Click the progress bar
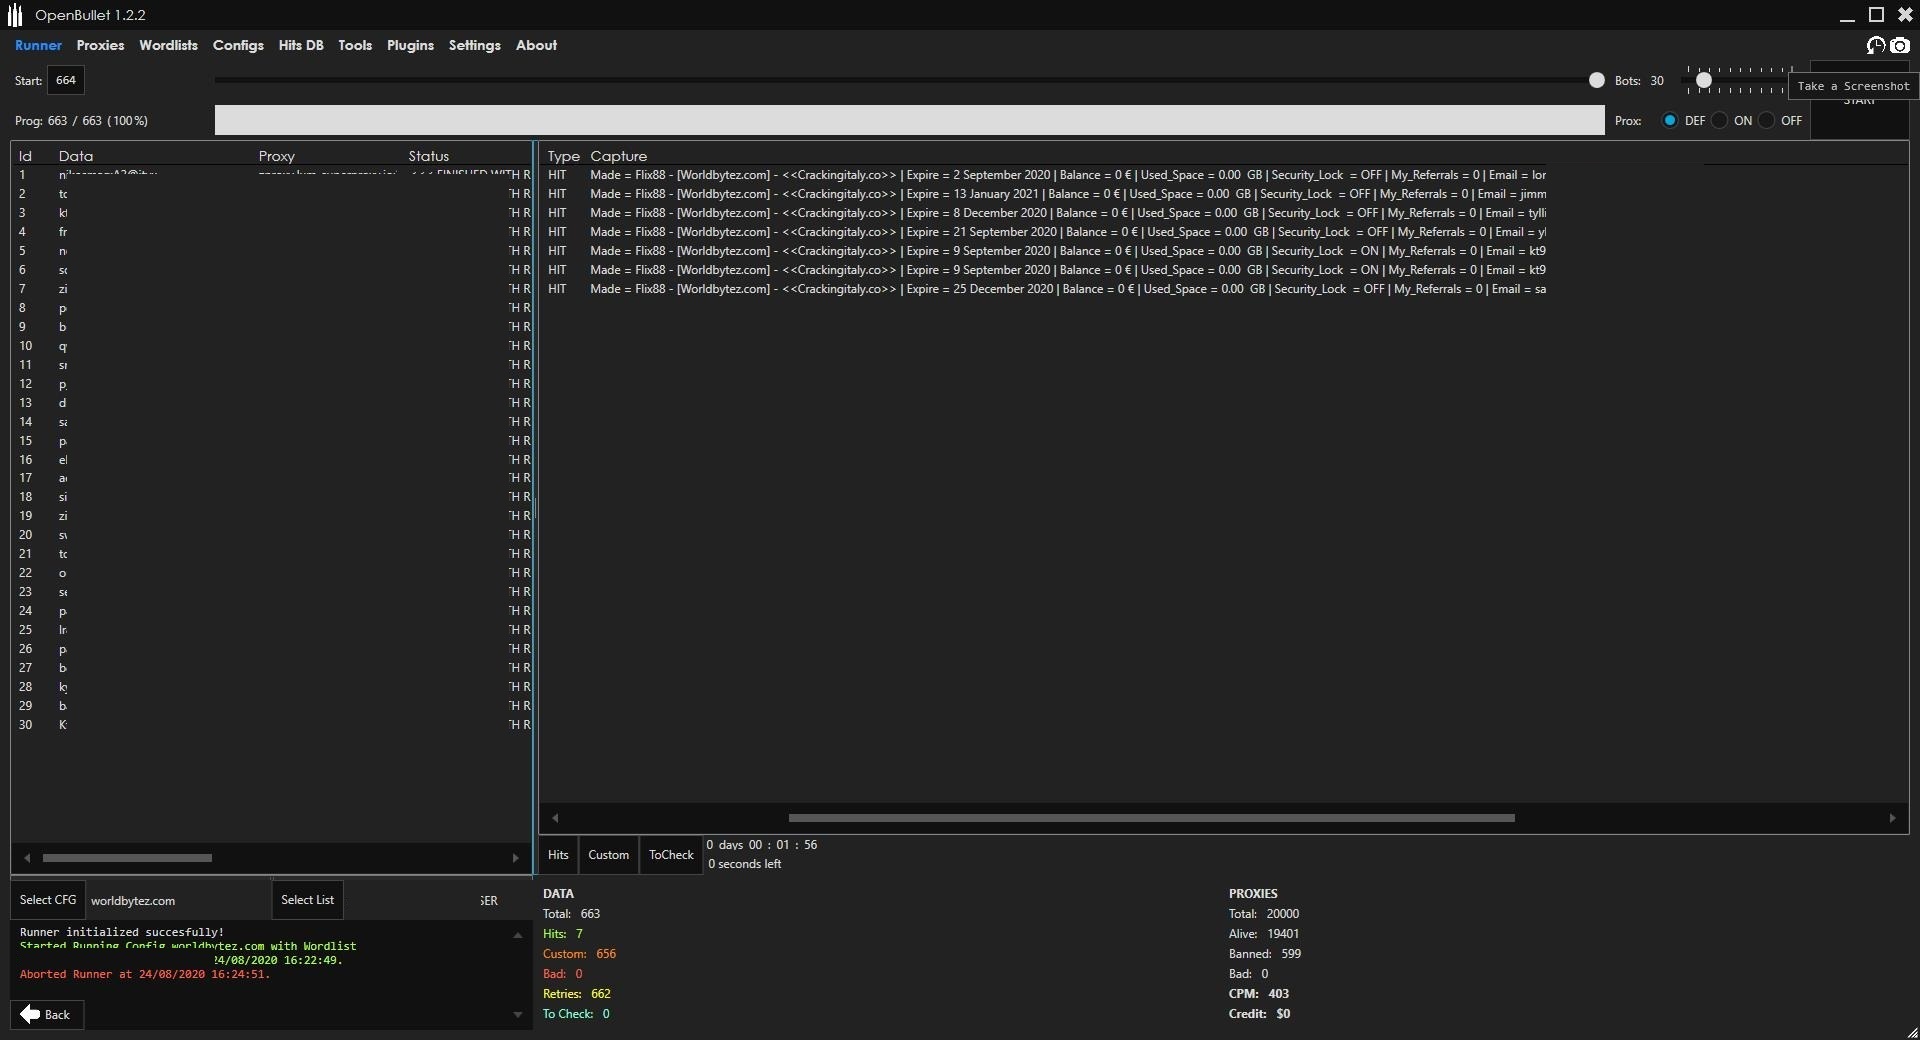Image resolution: width=1920 pixels, height=1040 pixels. (x=909, y=120)
